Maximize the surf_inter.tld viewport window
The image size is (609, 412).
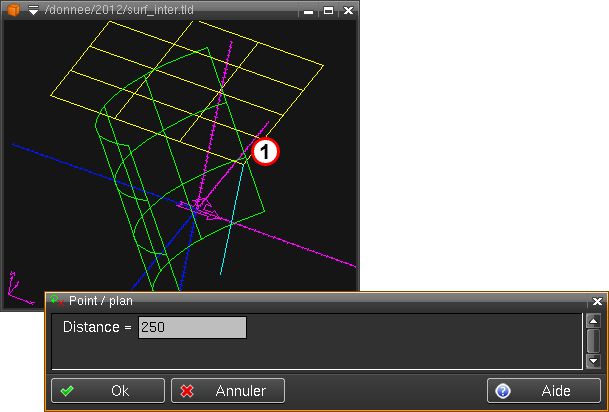327,11
